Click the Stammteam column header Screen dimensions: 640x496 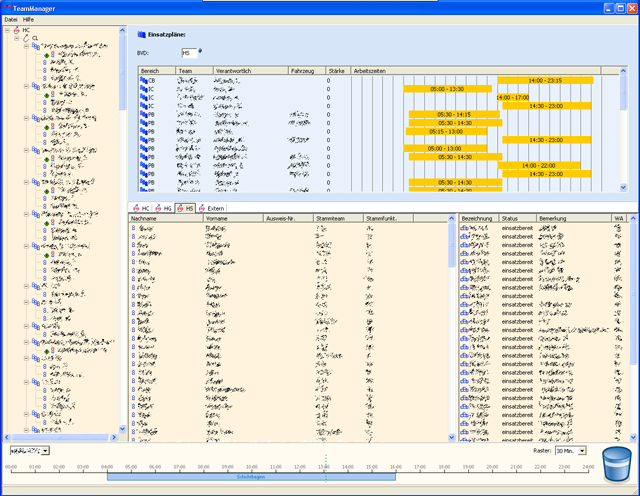point(338,218)
